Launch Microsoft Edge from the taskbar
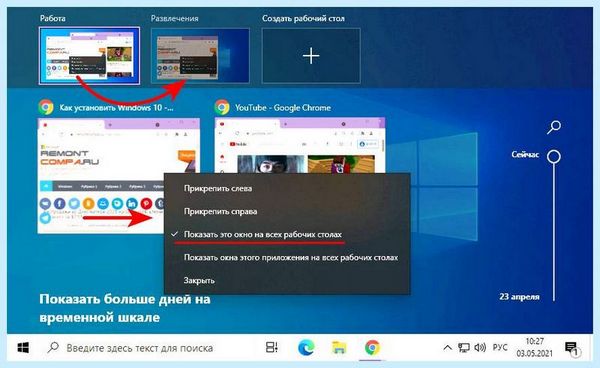 click(x=306, y=347)
